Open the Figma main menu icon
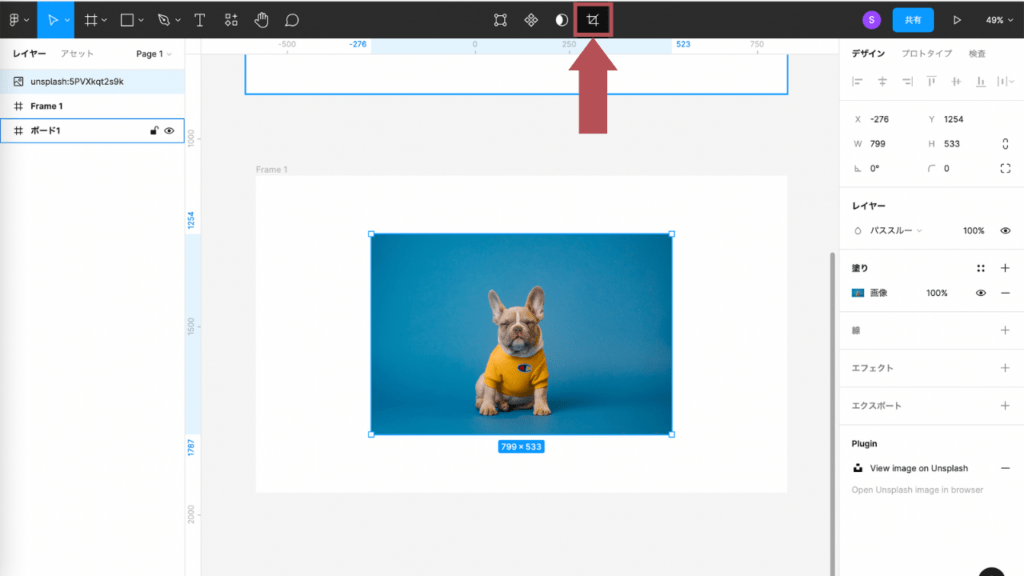This screenshot has height=576, width=1024. pos(14,20)
